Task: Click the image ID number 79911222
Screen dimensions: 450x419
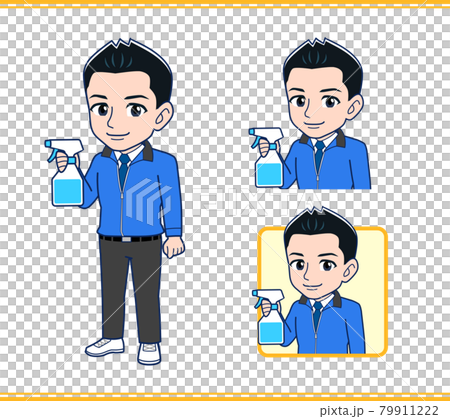Action: pos(409,410)
